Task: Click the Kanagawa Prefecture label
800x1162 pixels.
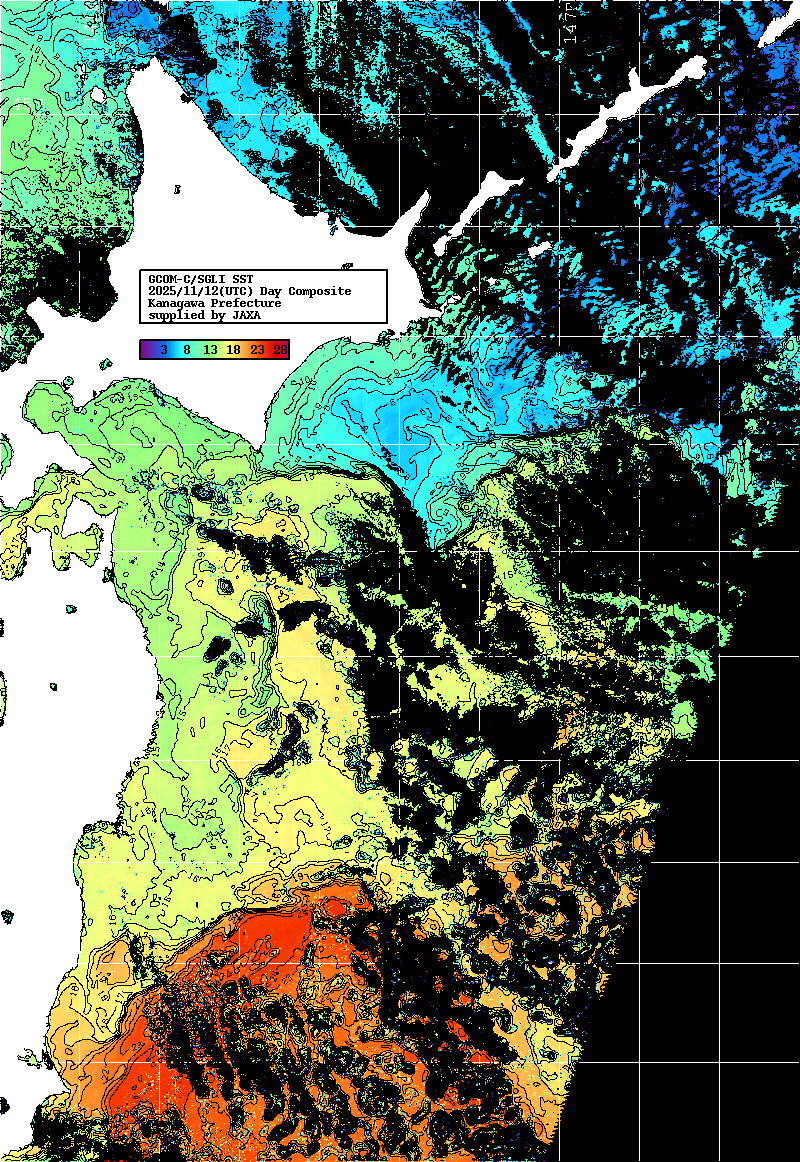Action: tap(214, 303)
